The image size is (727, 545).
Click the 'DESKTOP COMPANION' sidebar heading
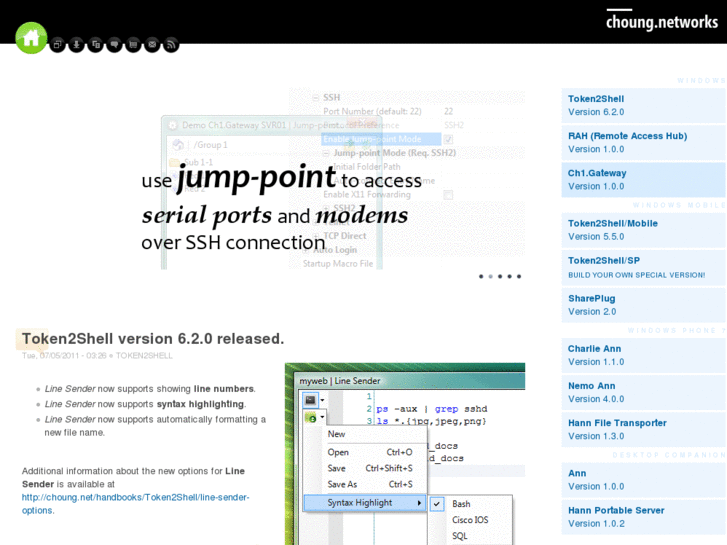[669, 455]
